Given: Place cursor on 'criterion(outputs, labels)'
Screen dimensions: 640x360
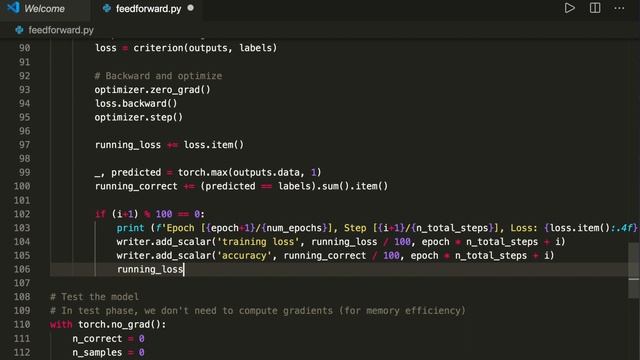Looking at the screenshot, I should pos(205,48).
